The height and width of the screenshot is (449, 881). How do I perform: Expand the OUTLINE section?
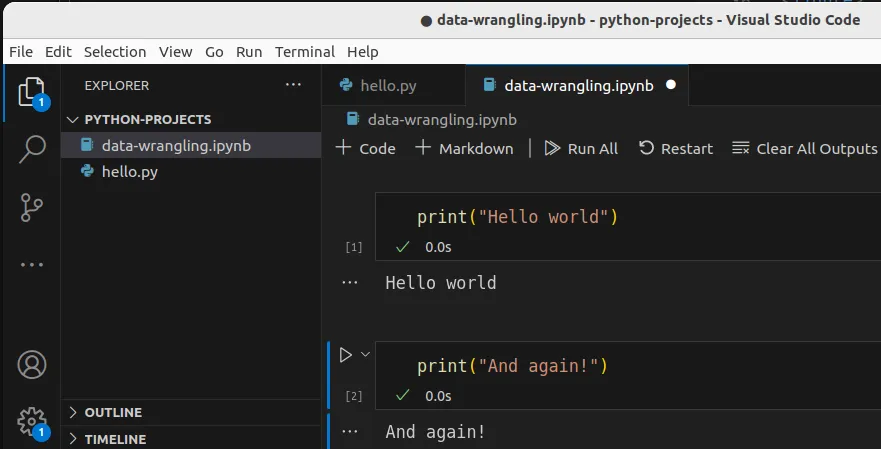(112, 412)
